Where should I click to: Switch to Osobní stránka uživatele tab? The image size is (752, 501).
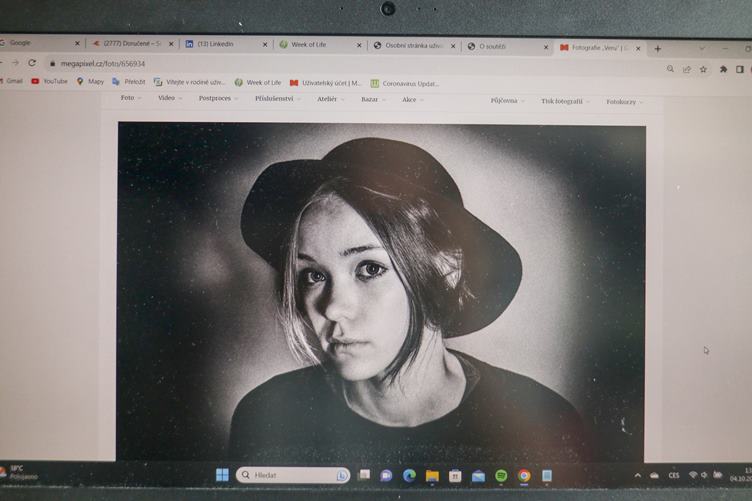414,46
